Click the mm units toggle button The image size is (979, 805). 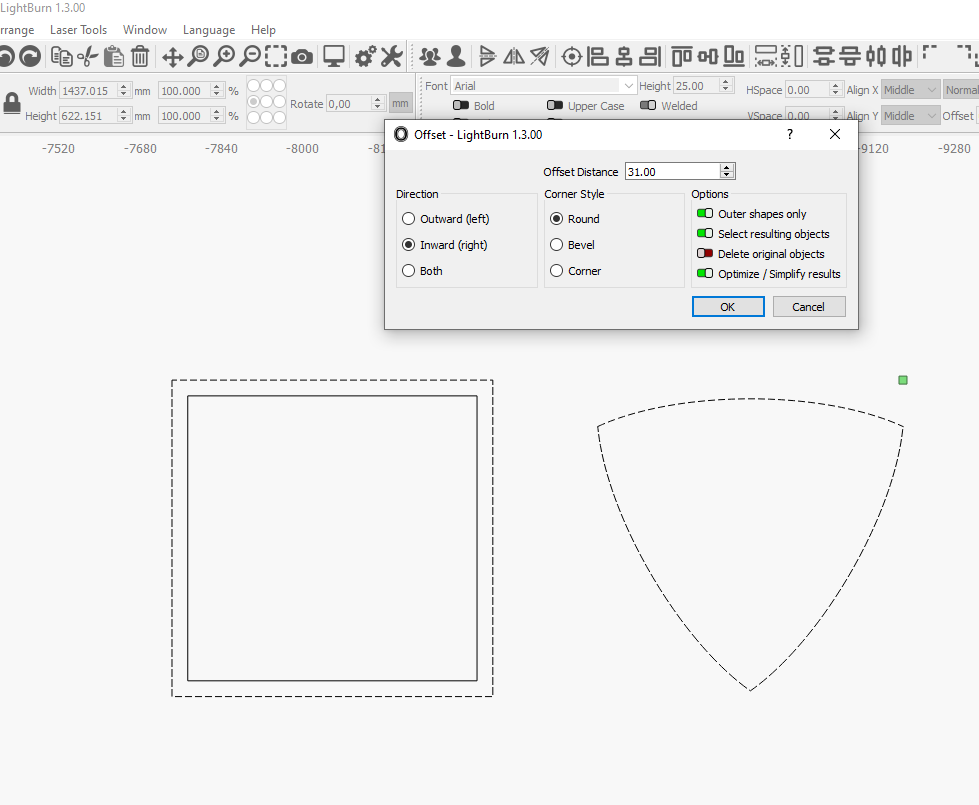[x=400, y=104]
